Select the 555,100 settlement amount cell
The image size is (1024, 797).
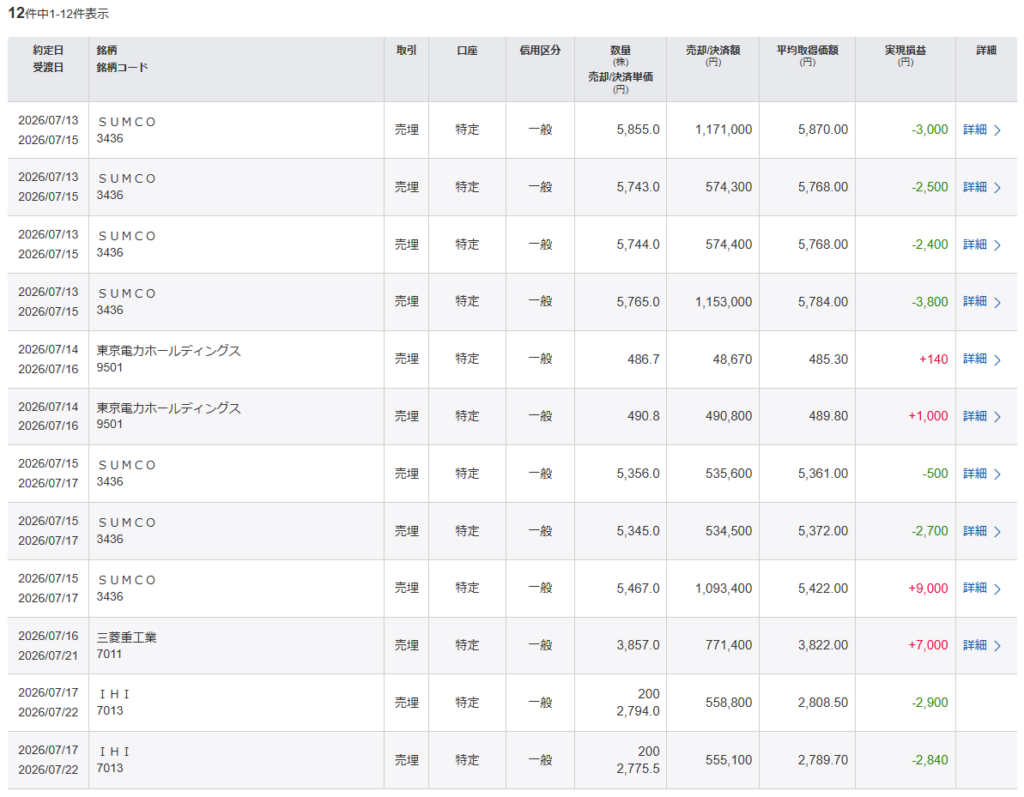click(729, 760)
